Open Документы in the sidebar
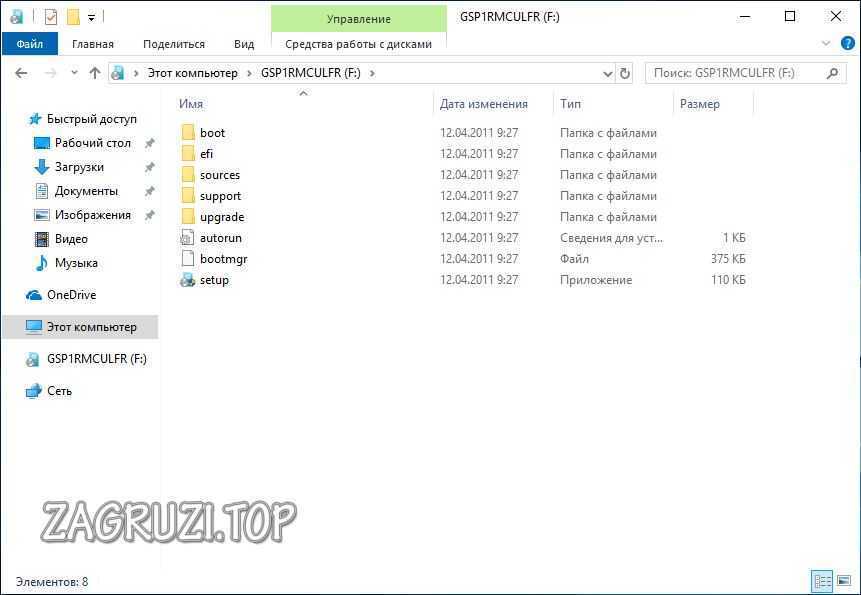Image resolution: width=861 pixels, height=595 pixels. pyautogui.click(x=86, y=191)
